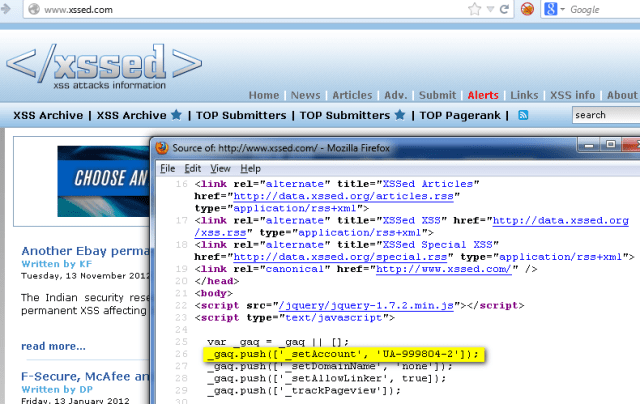Open the Help menu in source window

click(250, 169)
